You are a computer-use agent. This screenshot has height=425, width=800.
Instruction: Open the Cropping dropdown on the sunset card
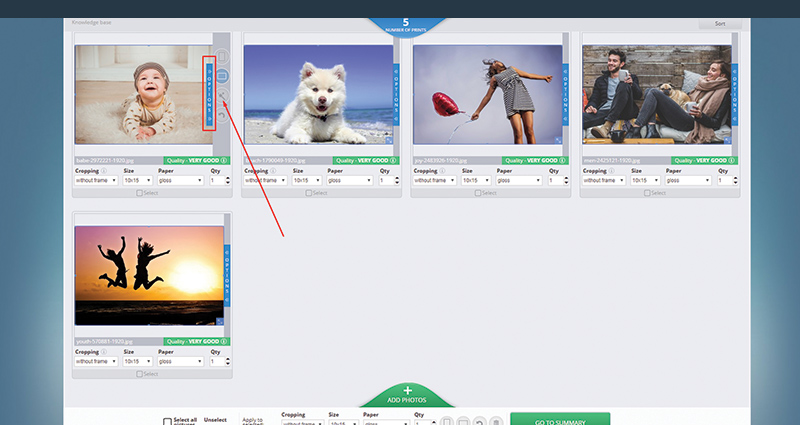point(96,361)
